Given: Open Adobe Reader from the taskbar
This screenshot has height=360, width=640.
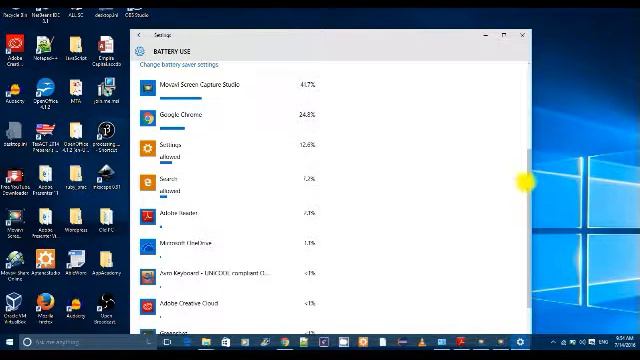Looking at the screenshot, I should 461,342.
